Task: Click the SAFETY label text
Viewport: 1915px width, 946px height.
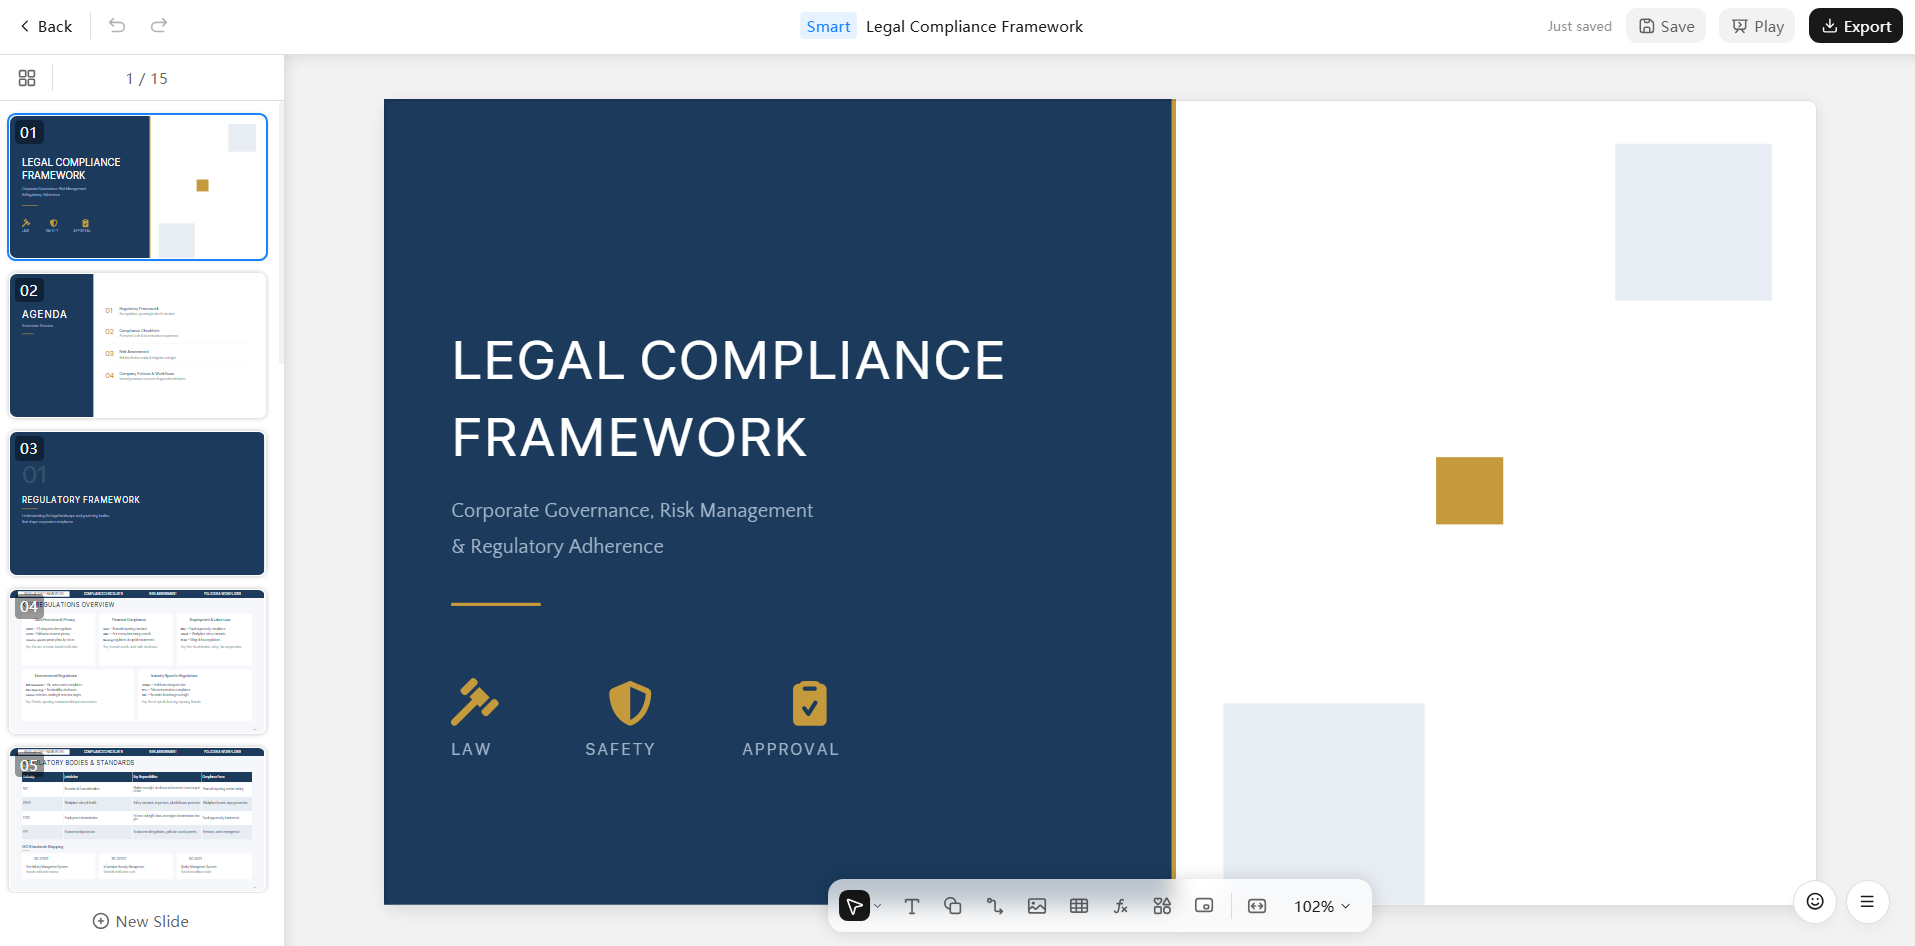Action: tap(620, 749)
